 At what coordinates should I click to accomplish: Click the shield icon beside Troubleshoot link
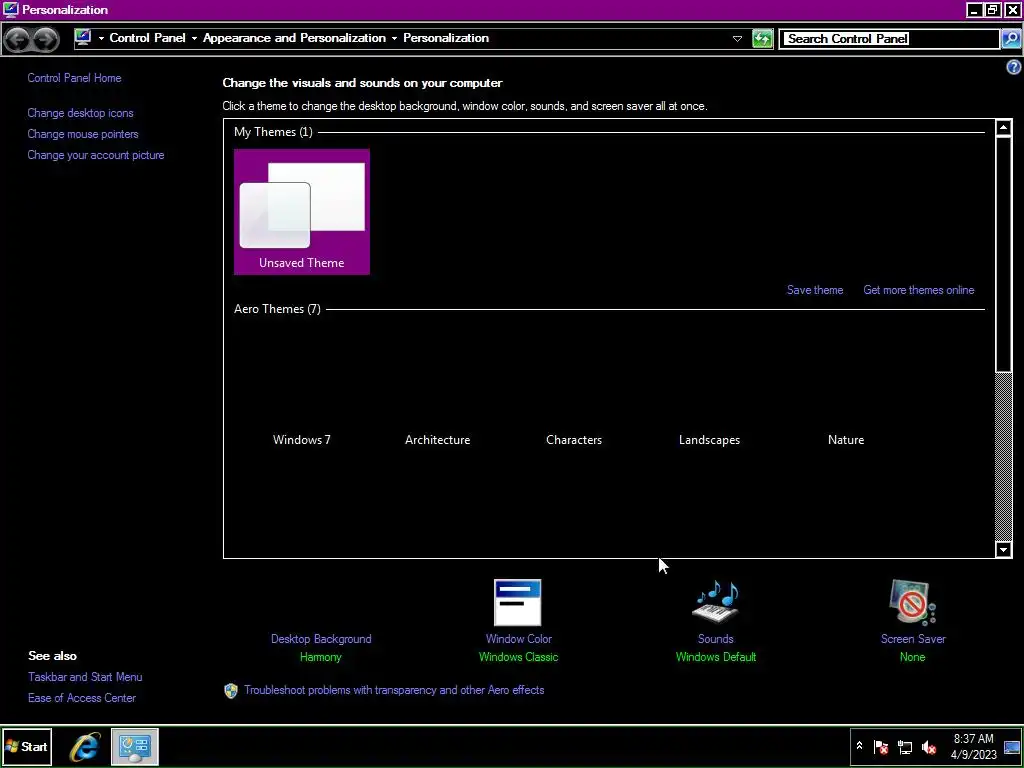click(x=231, y=690)
